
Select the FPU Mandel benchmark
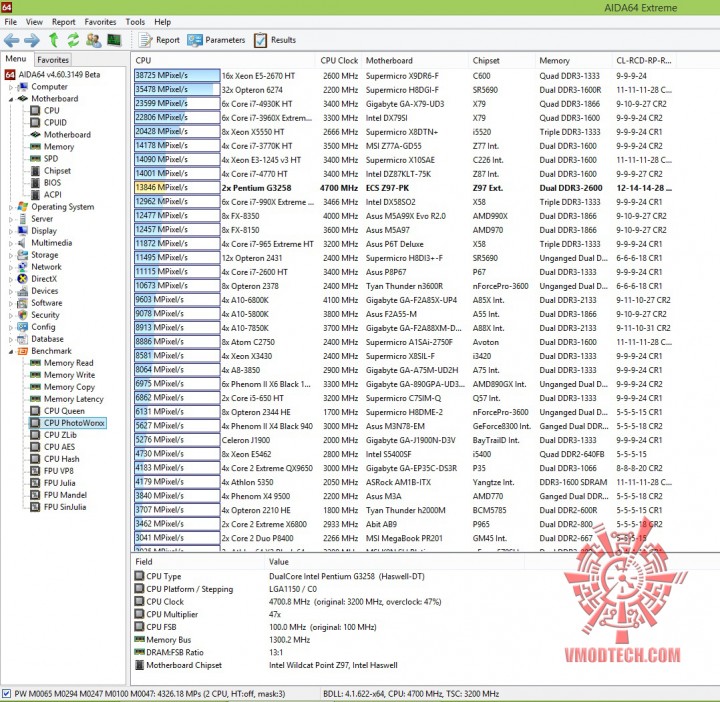[58, 495]
